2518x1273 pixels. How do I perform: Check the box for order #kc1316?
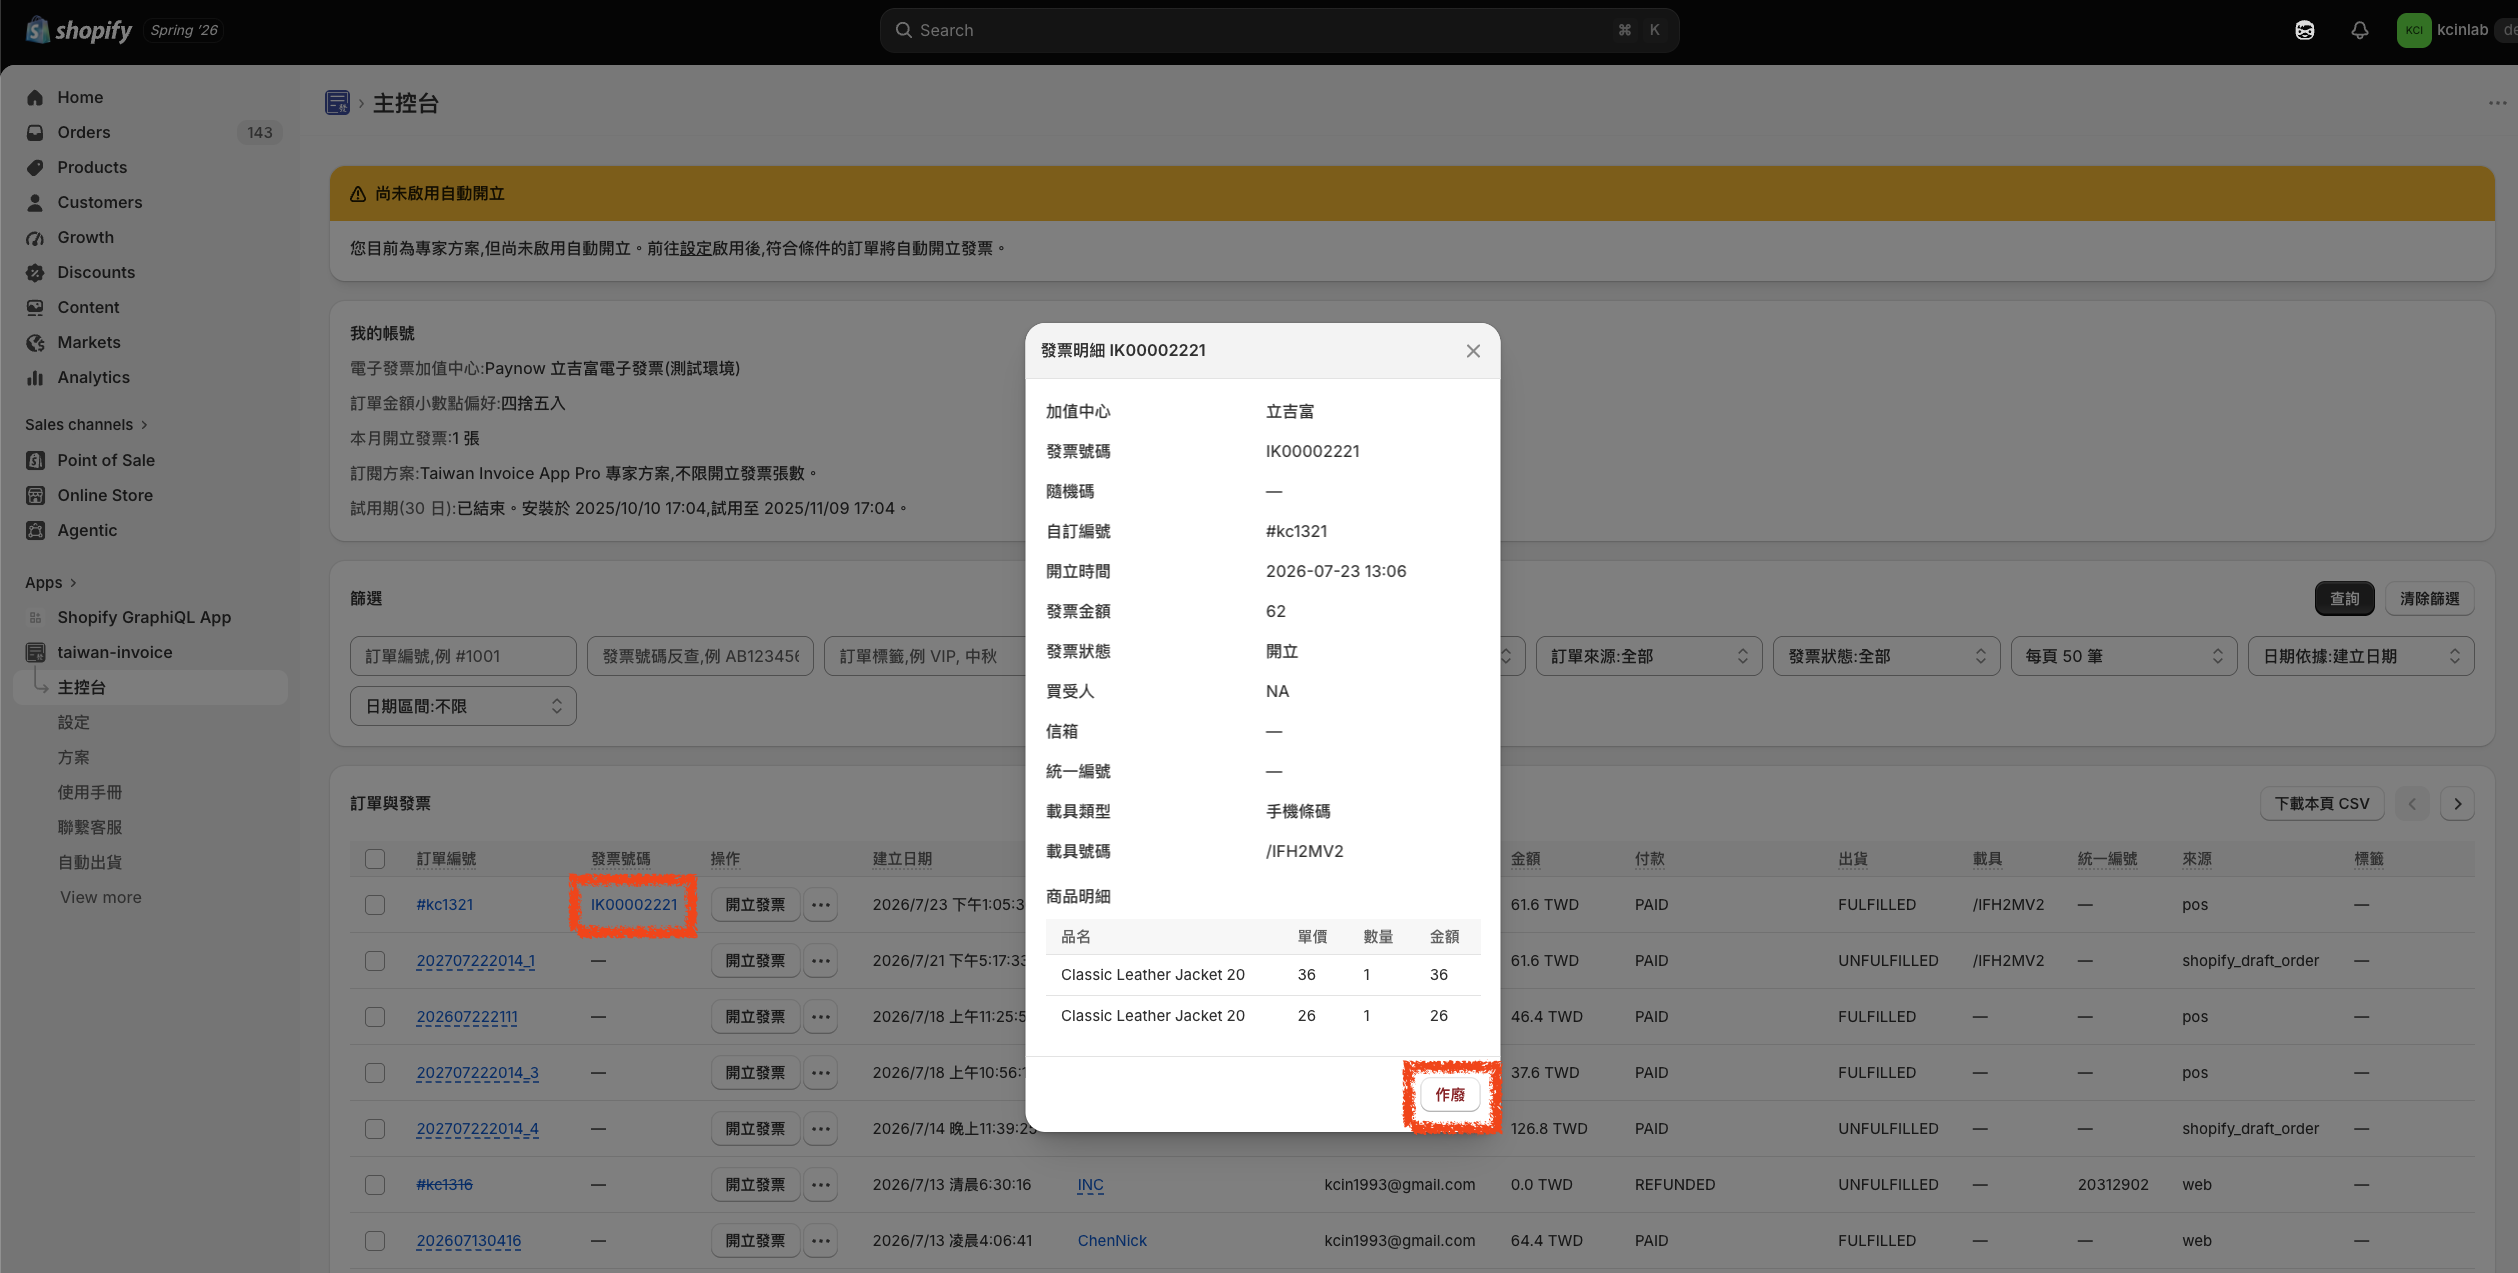[375, 1185]
